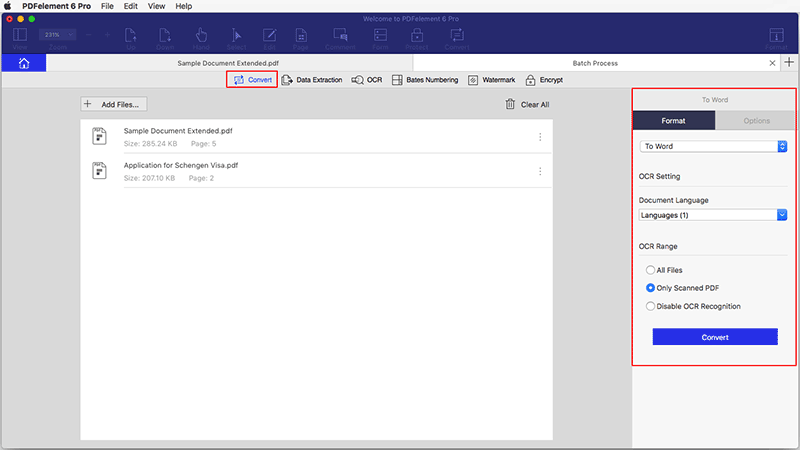Click Sample Document Extended.pdf file icon

pos(99,136)
